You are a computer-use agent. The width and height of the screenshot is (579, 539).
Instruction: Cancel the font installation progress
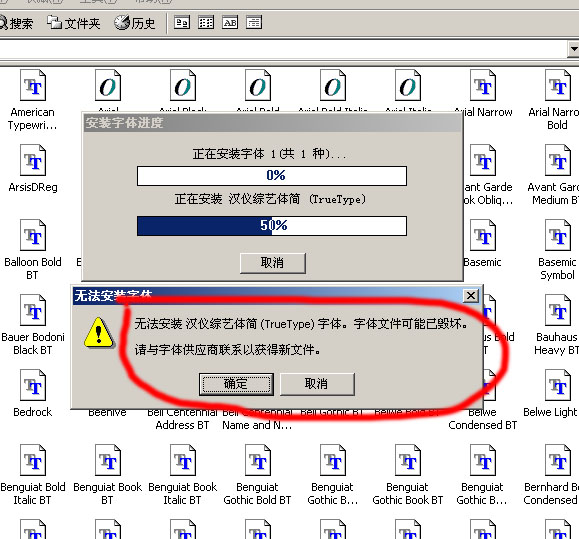coord(273,263)
